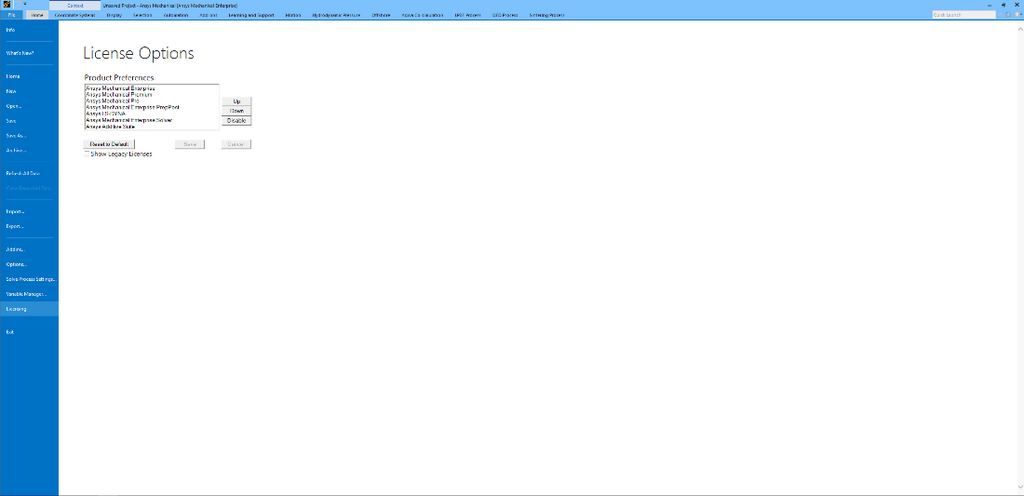Image resolution: width=1024 pixels, height=496 pixels.
Task: Click the Up button
Action: [x=236, y=101]
